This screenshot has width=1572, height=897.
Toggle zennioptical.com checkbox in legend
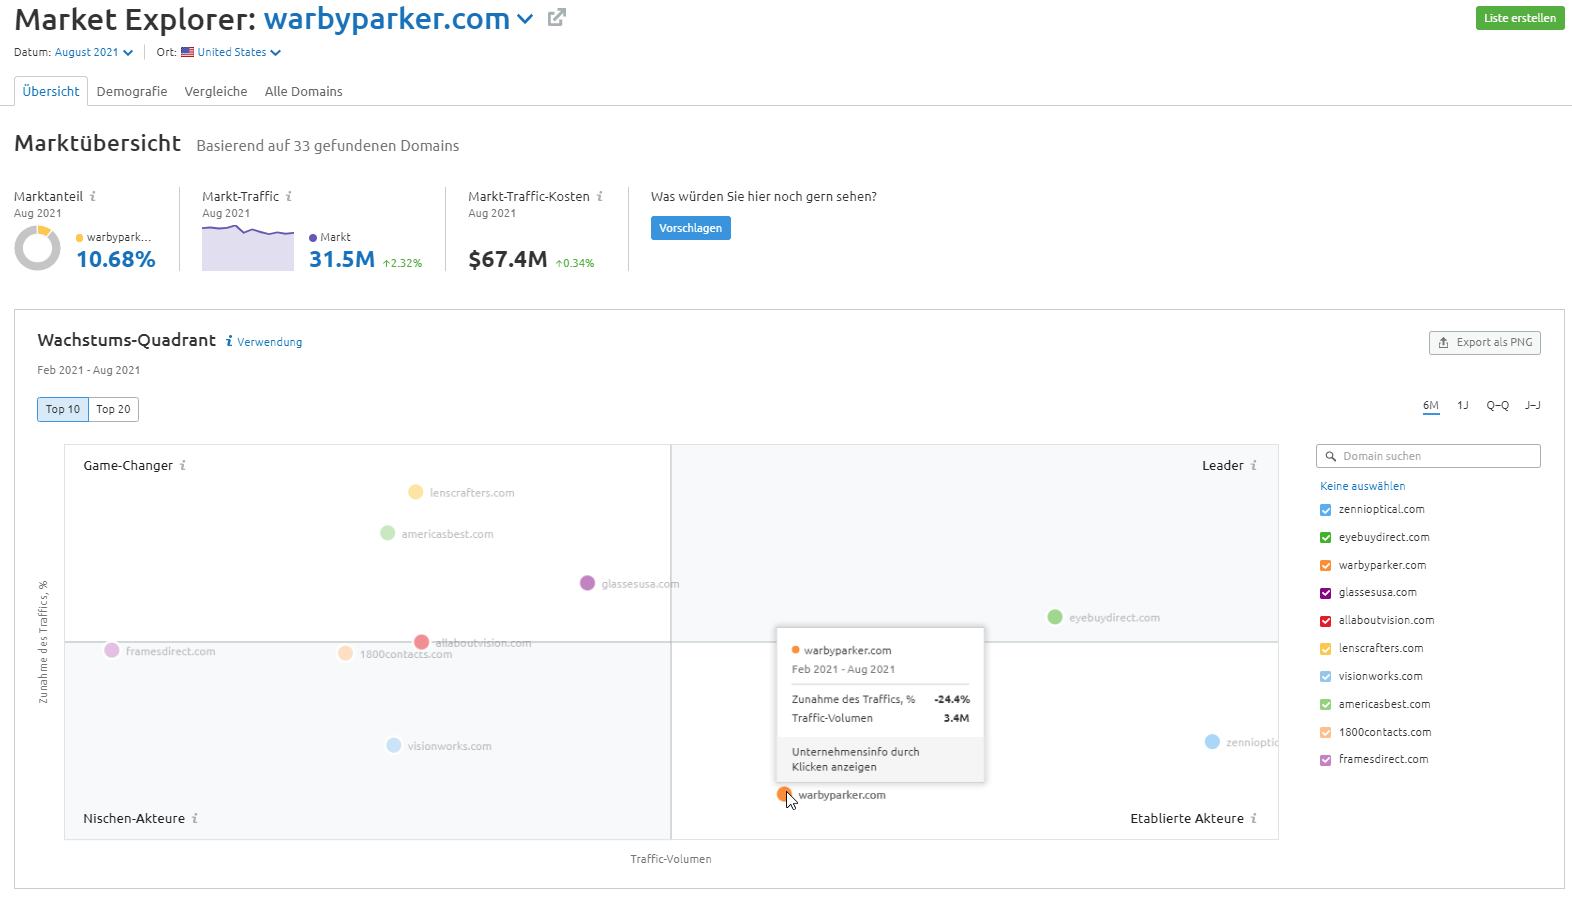pyautogui.click(x=1326, y=510)
